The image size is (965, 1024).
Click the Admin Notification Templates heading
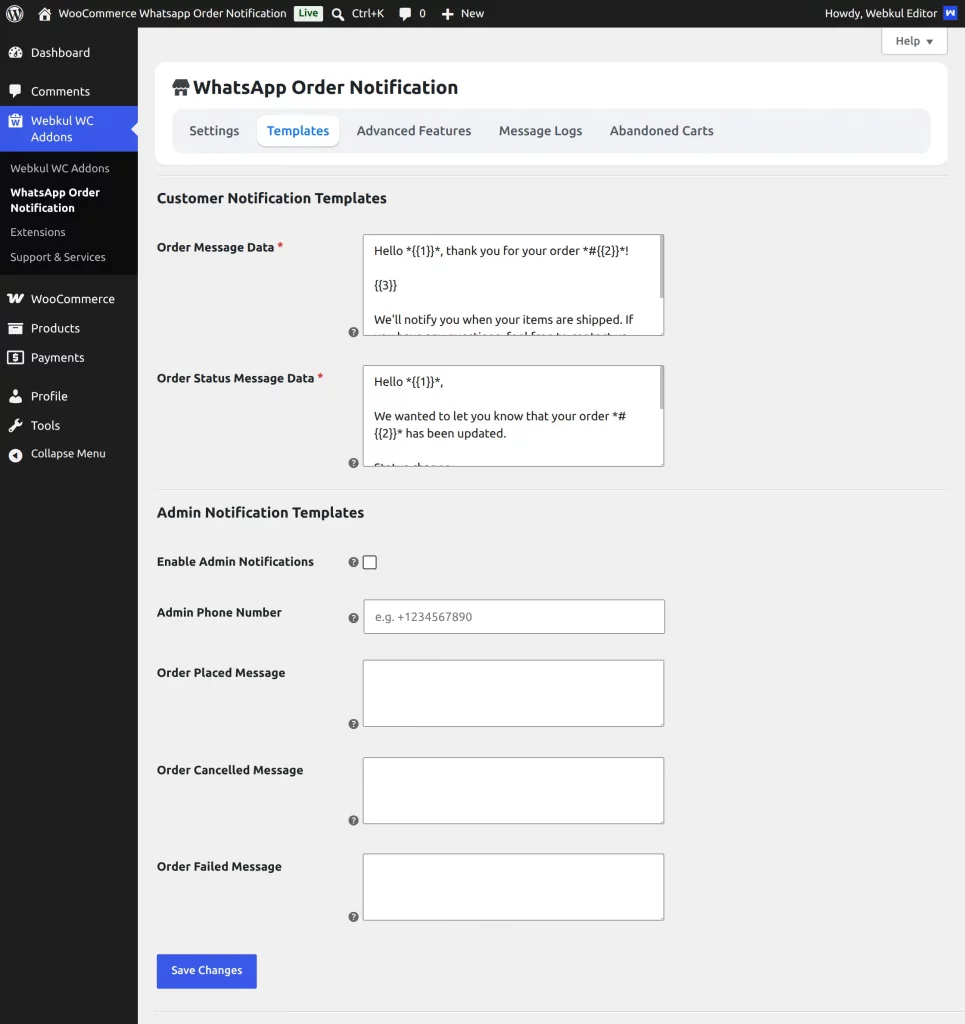[260, 513]
